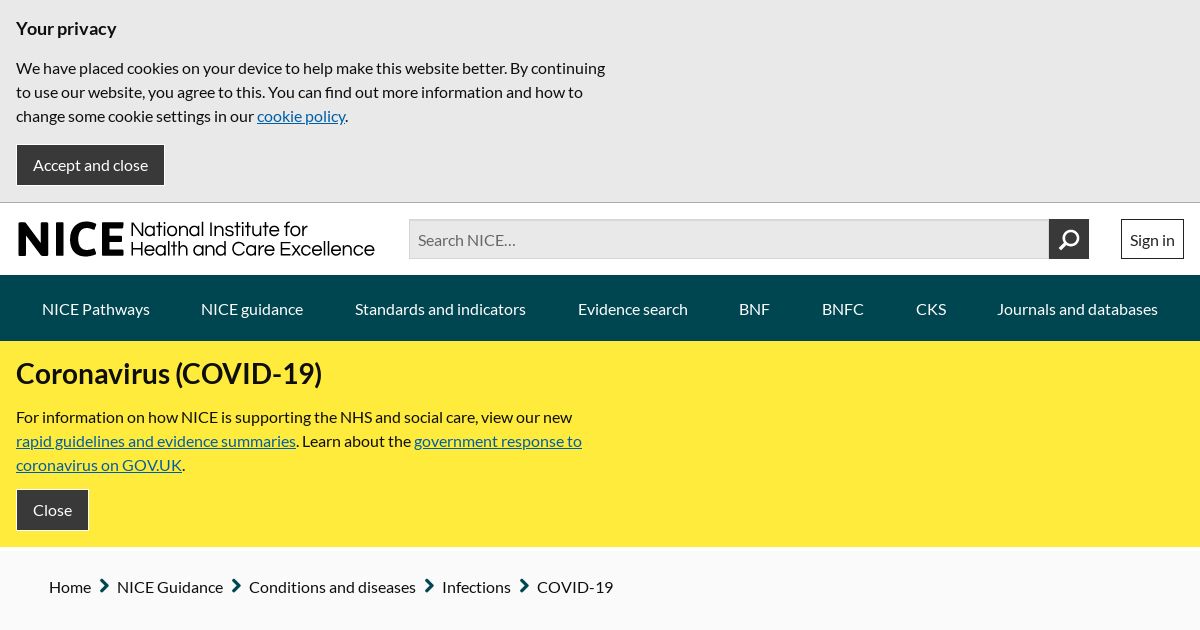Open NICE Pathways menu item
This screenshot has height=630, width=1200.
[96, 309]
